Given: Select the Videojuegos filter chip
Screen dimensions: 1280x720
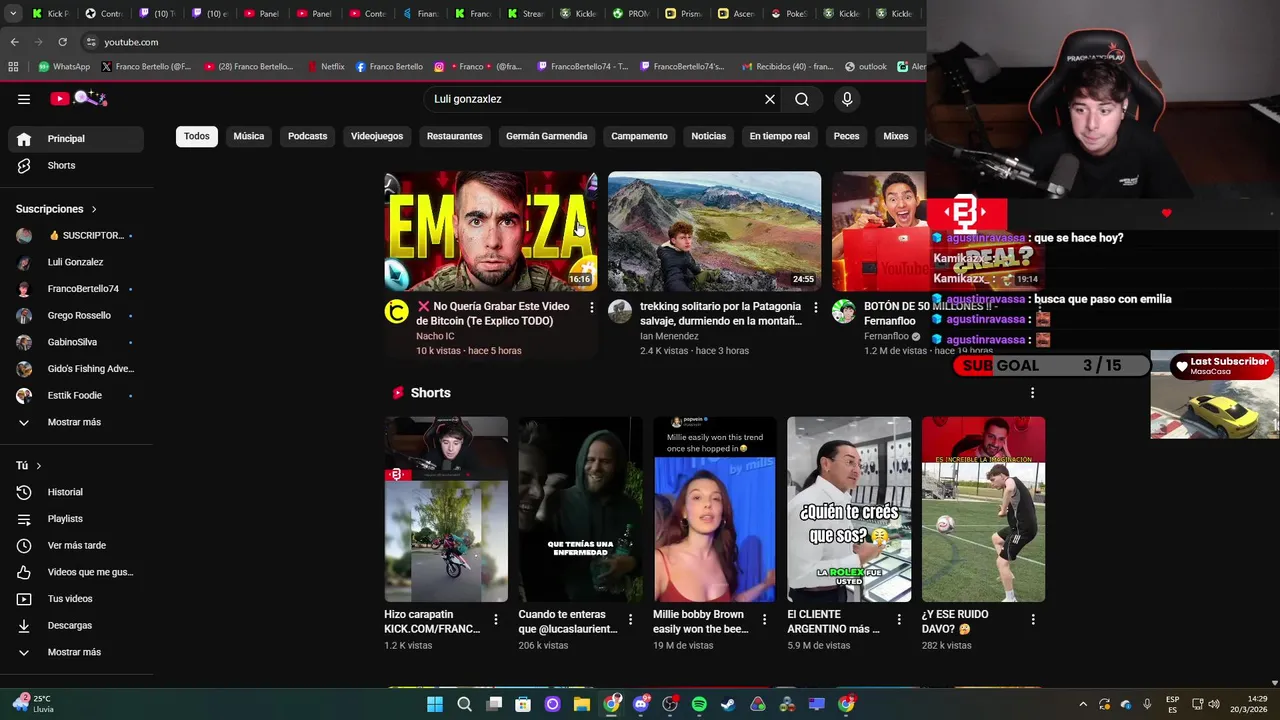Looking at the screenshot, I should (377, 136).
